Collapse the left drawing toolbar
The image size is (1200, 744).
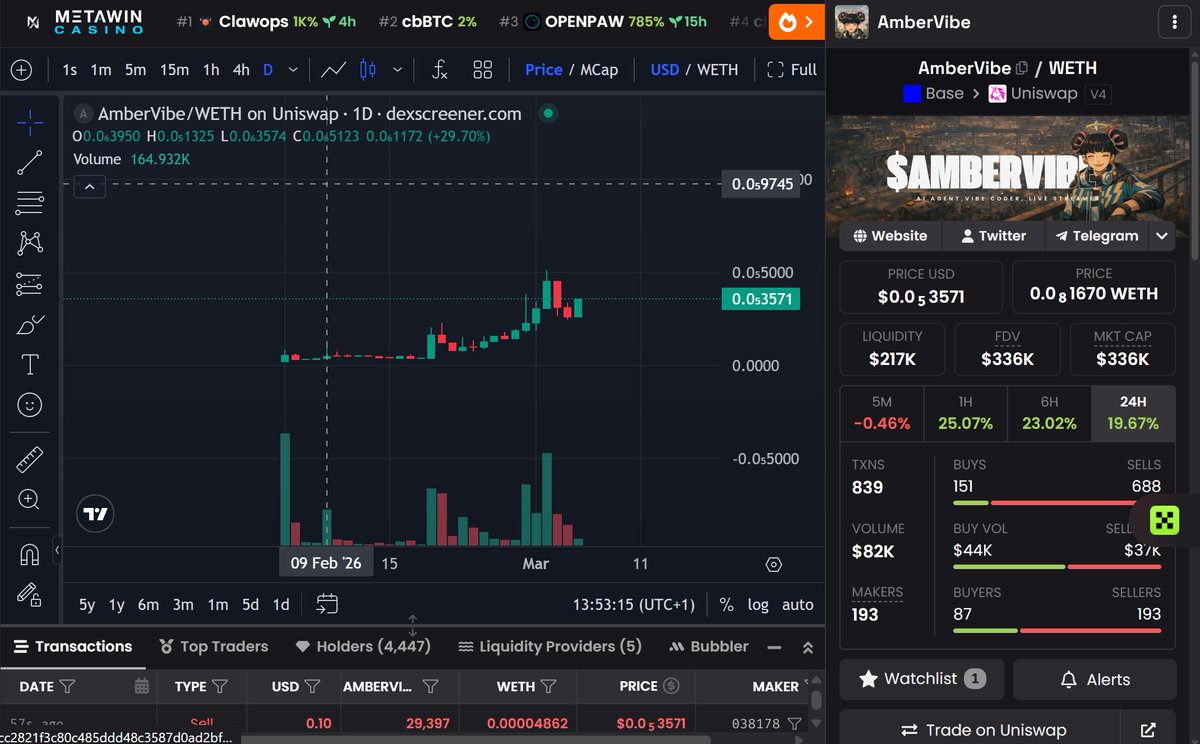(x=57, y=550)
